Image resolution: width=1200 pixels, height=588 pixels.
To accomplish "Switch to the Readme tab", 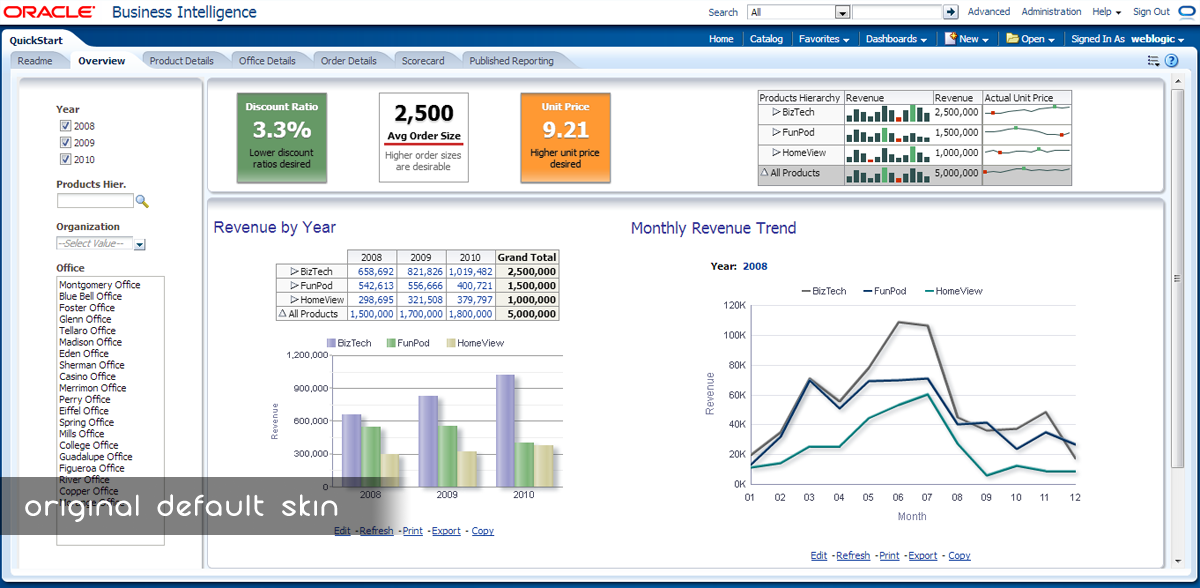I will (x=35, y=61).
